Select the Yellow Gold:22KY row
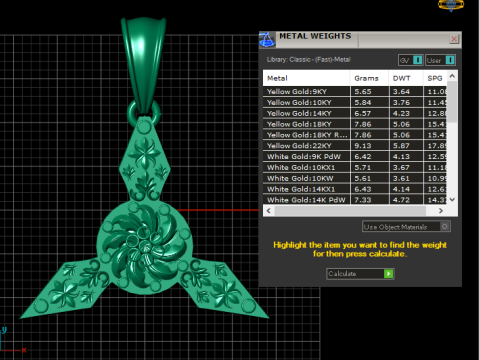Screen dimensions: 480x360 pos(355,146)
